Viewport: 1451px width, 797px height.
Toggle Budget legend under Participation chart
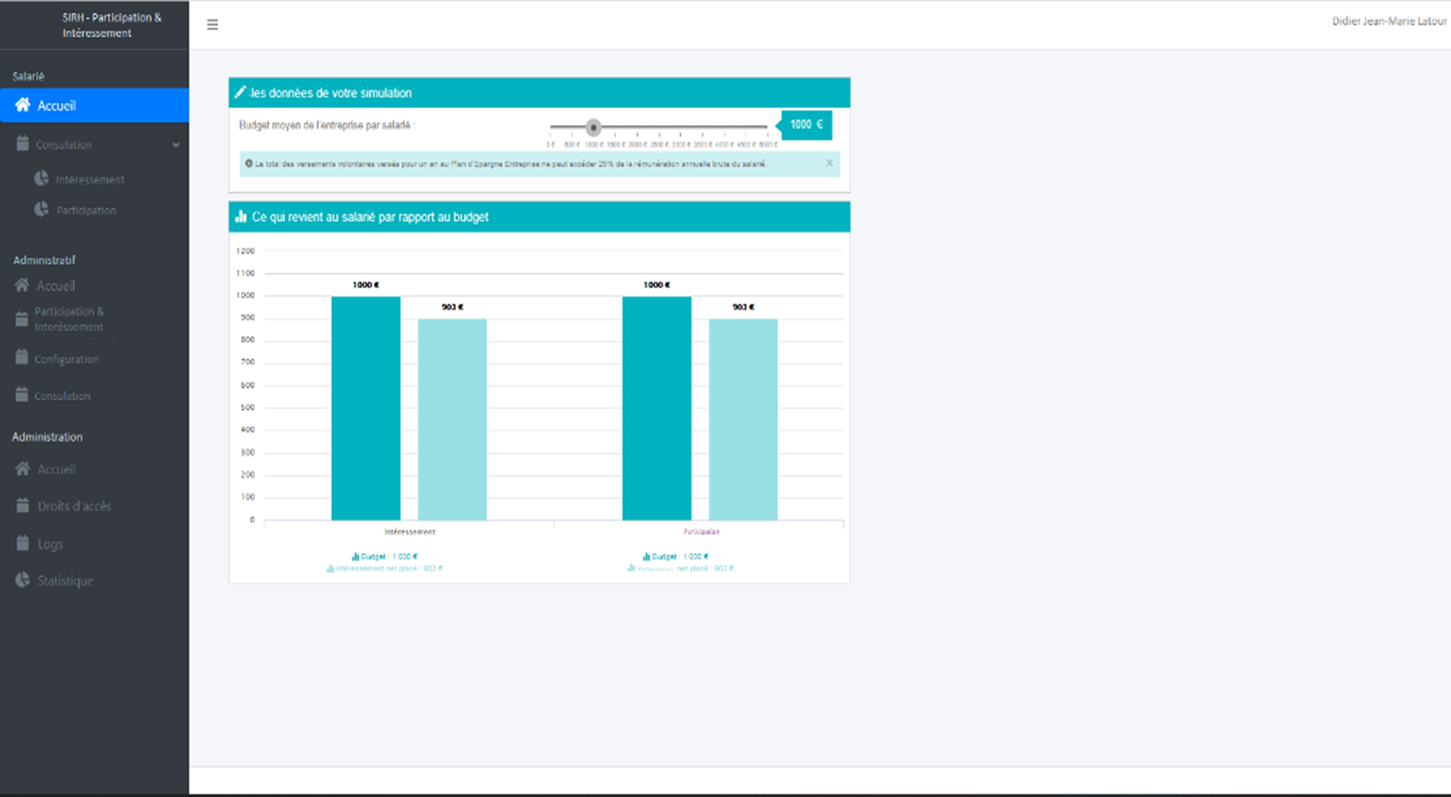tap(676, 556)
